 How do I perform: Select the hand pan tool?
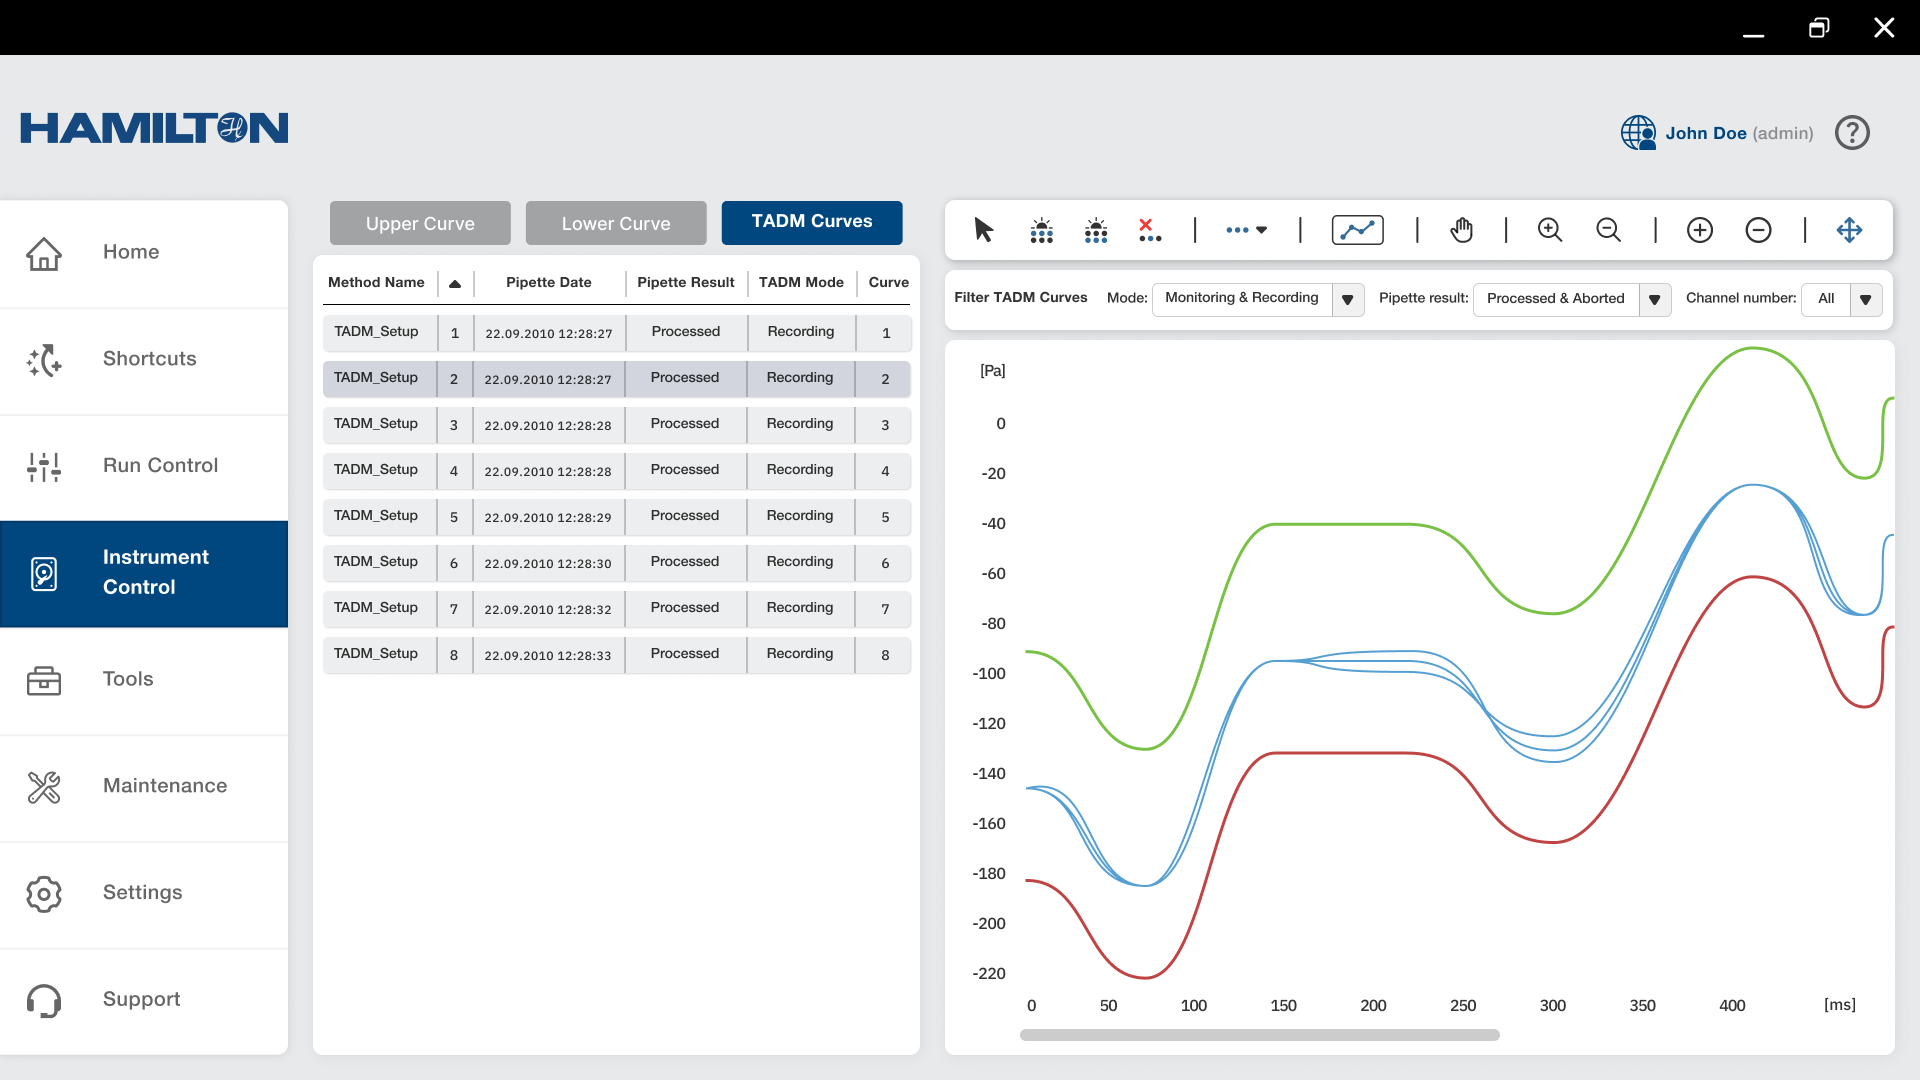click(x=1461, y=230)
